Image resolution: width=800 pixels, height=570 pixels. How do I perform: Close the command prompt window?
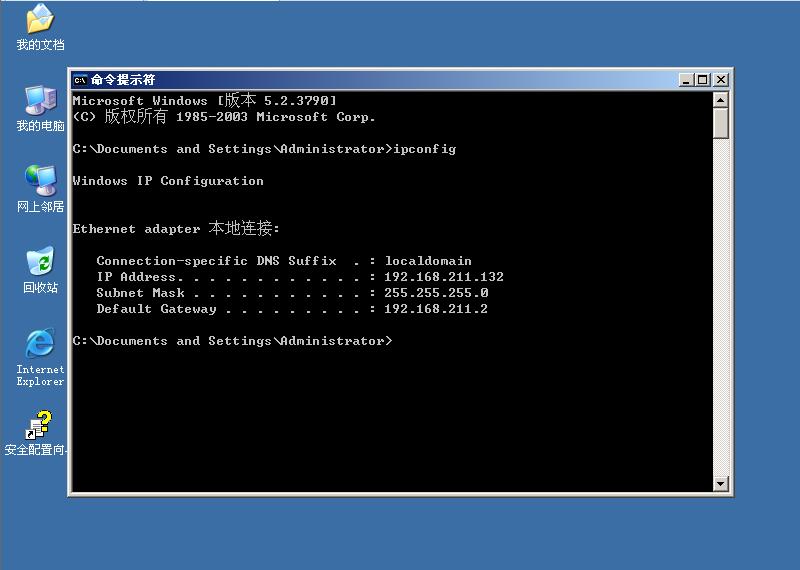721,80
